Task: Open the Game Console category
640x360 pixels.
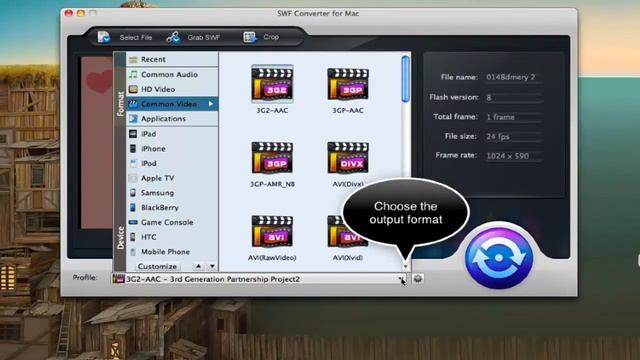Action: pos(172,222)
